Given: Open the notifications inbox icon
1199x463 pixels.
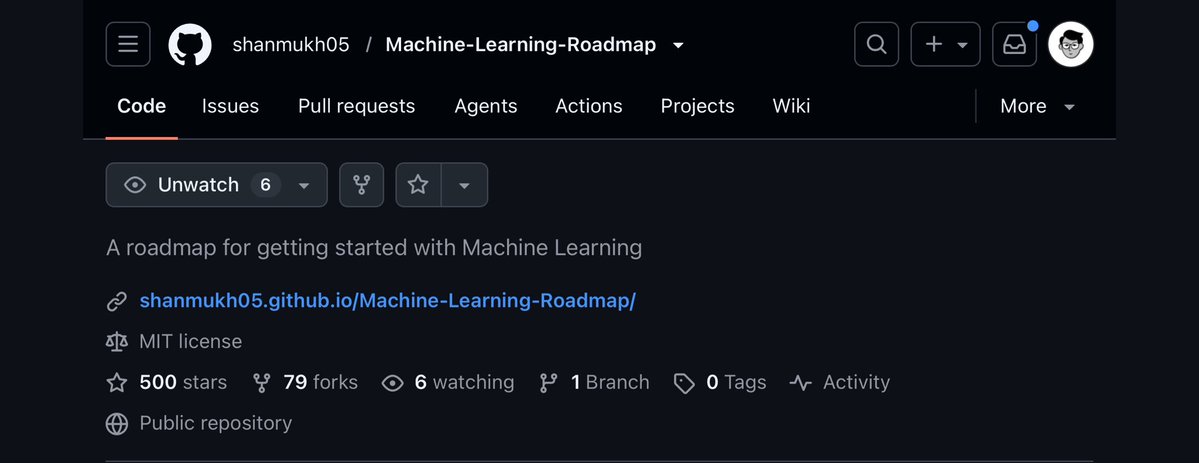Looking at the screenshot, I should 1014,44.
